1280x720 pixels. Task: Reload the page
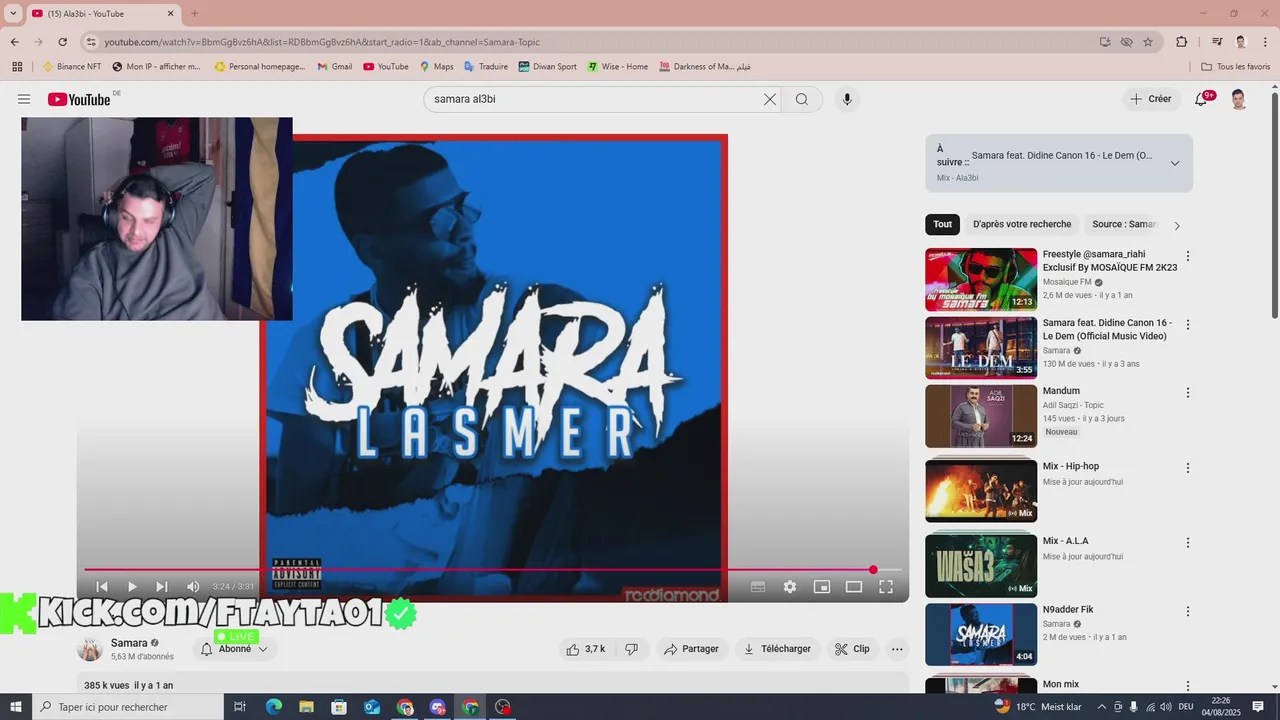[x=62, y=42]
